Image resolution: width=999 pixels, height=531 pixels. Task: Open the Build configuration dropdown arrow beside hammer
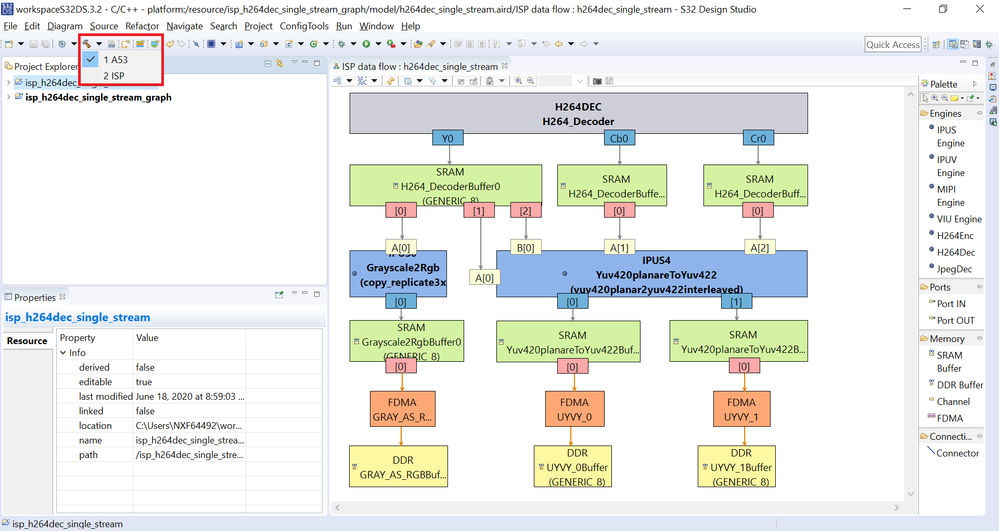[99, 44]
